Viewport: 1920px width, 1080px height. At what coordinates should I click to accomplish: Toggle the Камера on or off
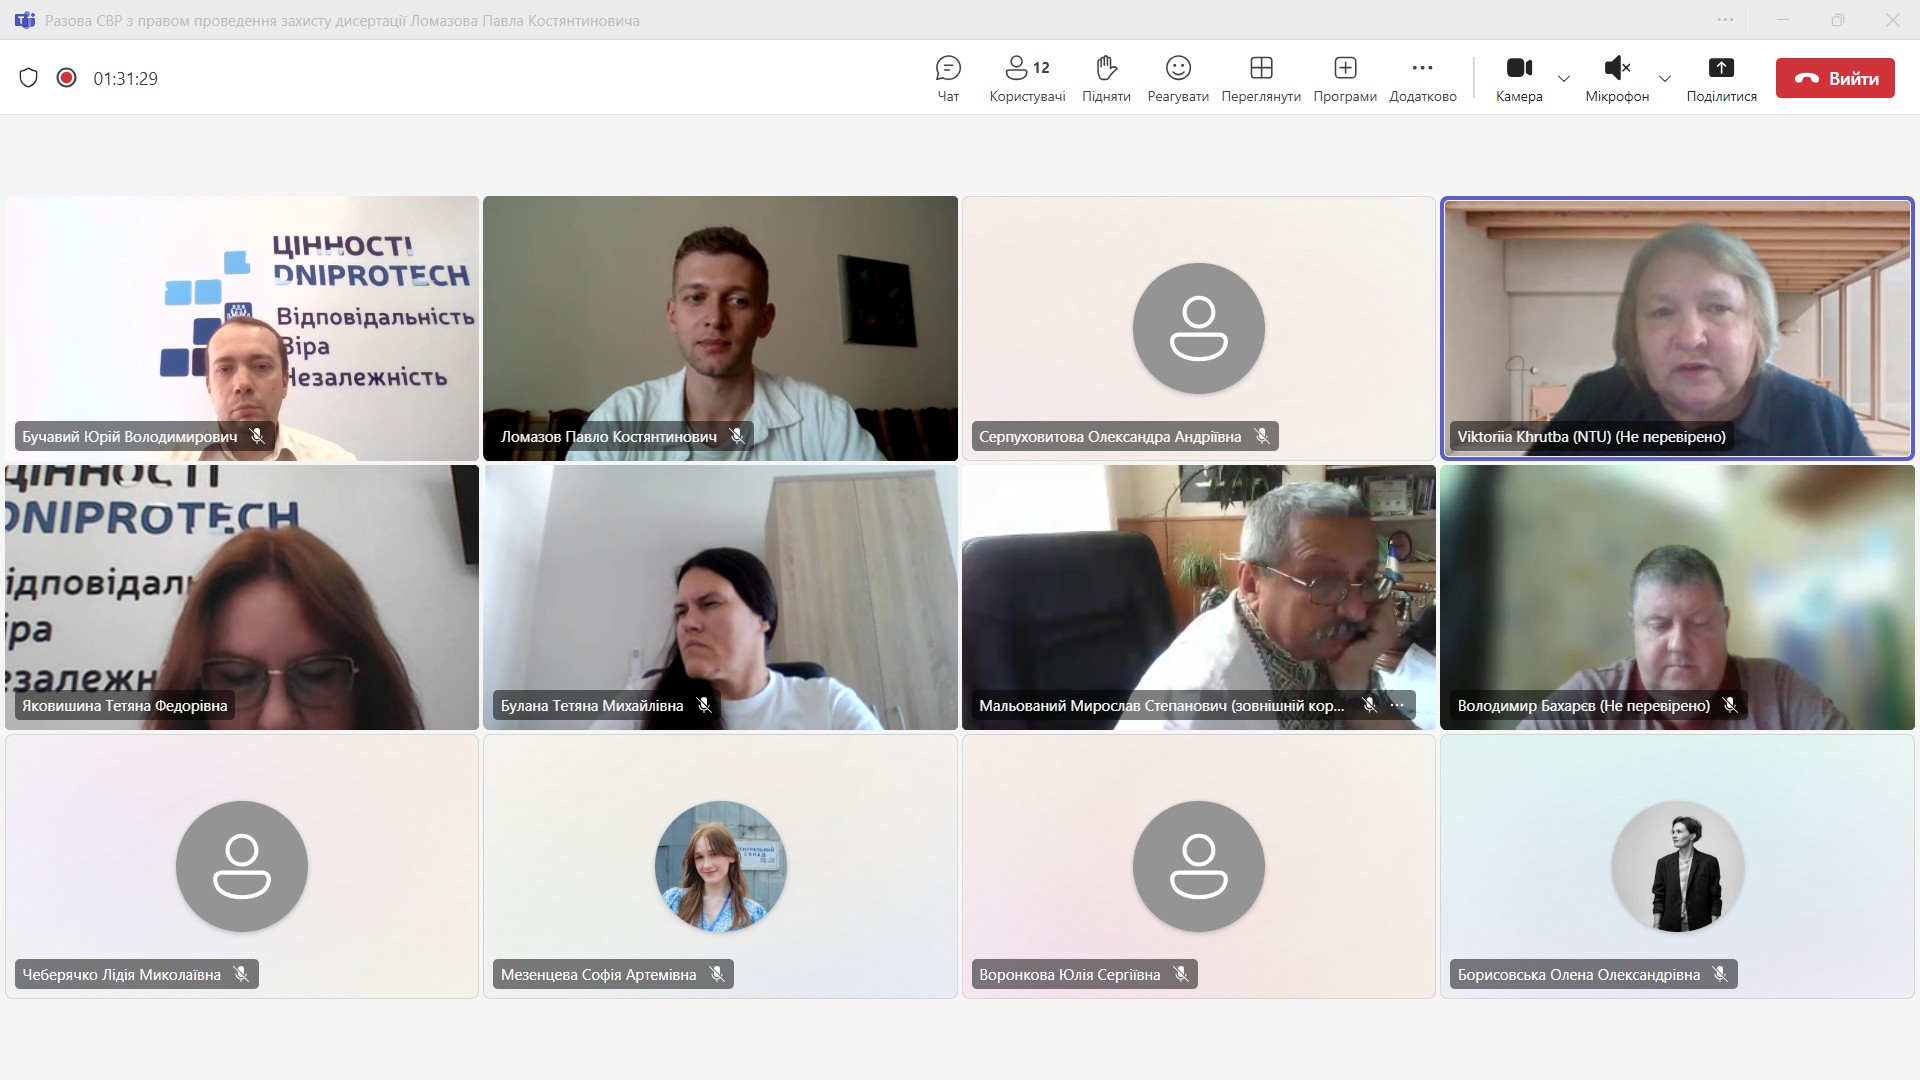pyautogui.click(x=1518, y=78)
